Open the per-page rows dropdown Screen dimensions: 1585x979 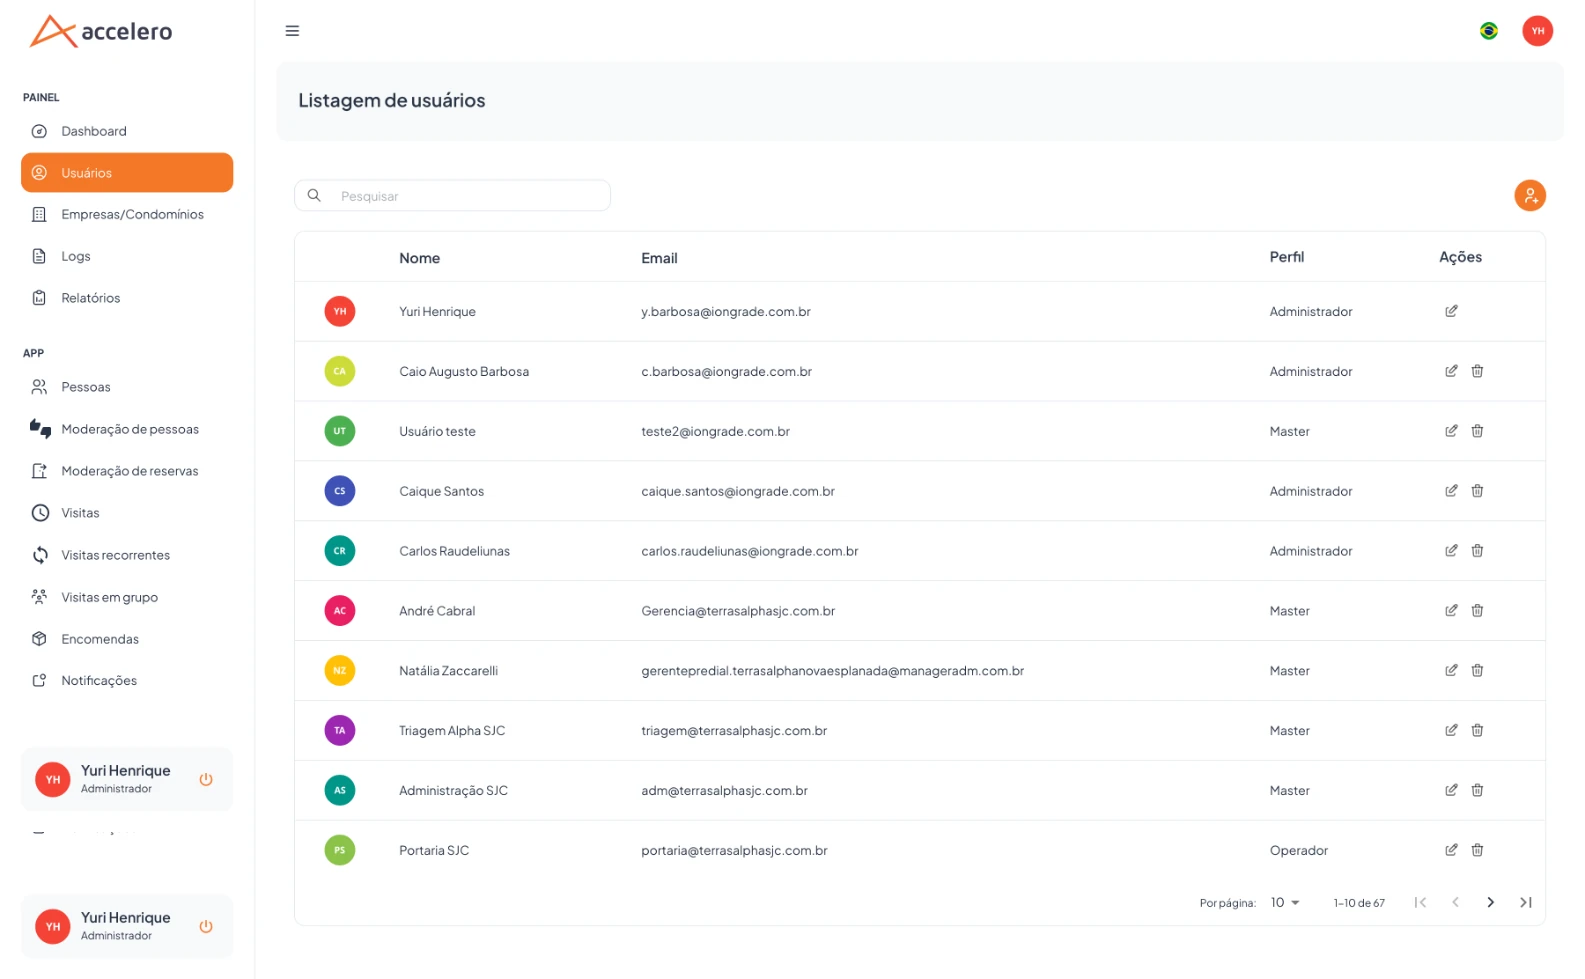tap(1285, 902)
